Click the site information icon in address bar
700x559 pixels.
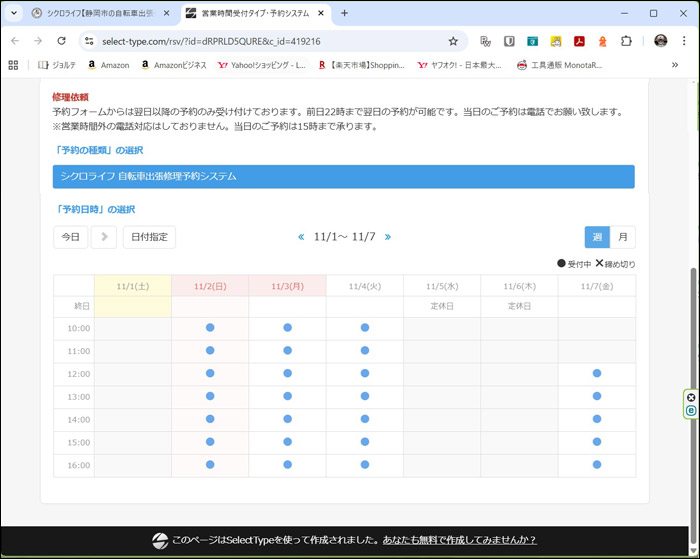click(89, 41)
